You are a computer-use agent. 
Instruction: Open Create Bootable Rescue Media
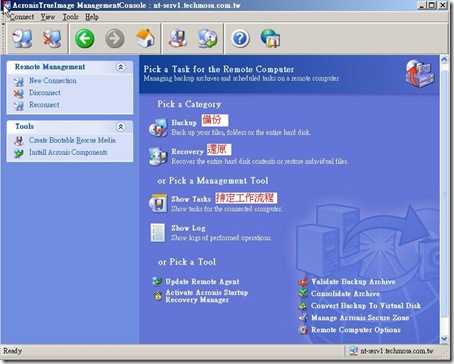coord(72,140)
